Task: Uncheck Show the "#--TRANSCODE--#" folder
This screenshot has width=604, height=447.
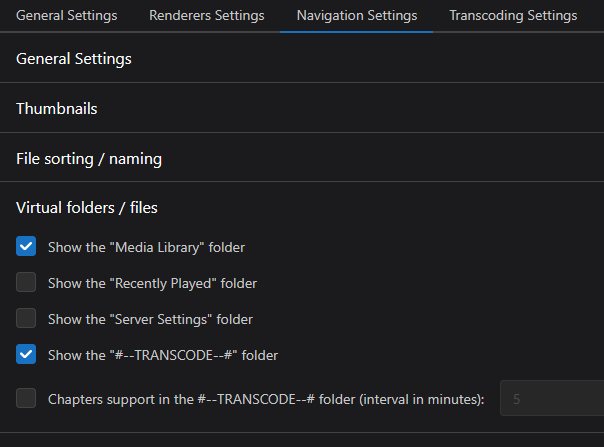Action: (x=26, y=354)
